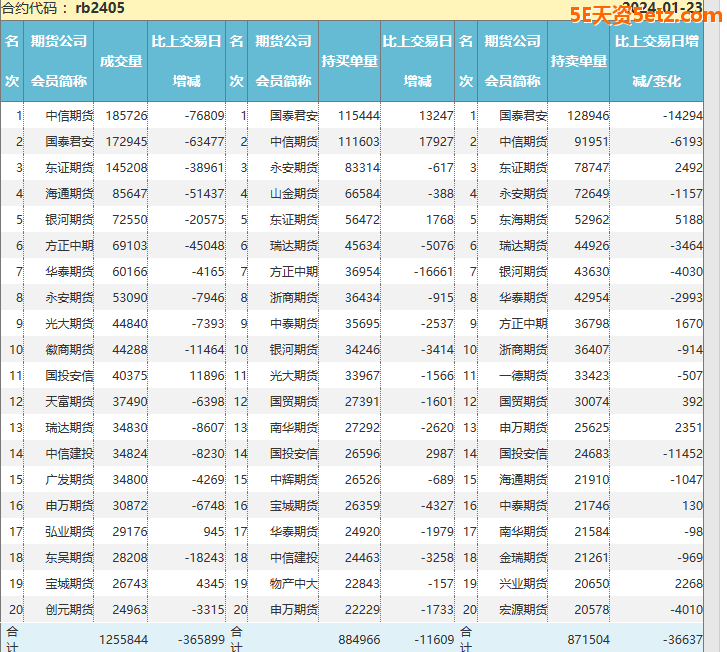Select long position value 34246
The height and width of the screenshot is (652, 727).
[x=363, y=349]
